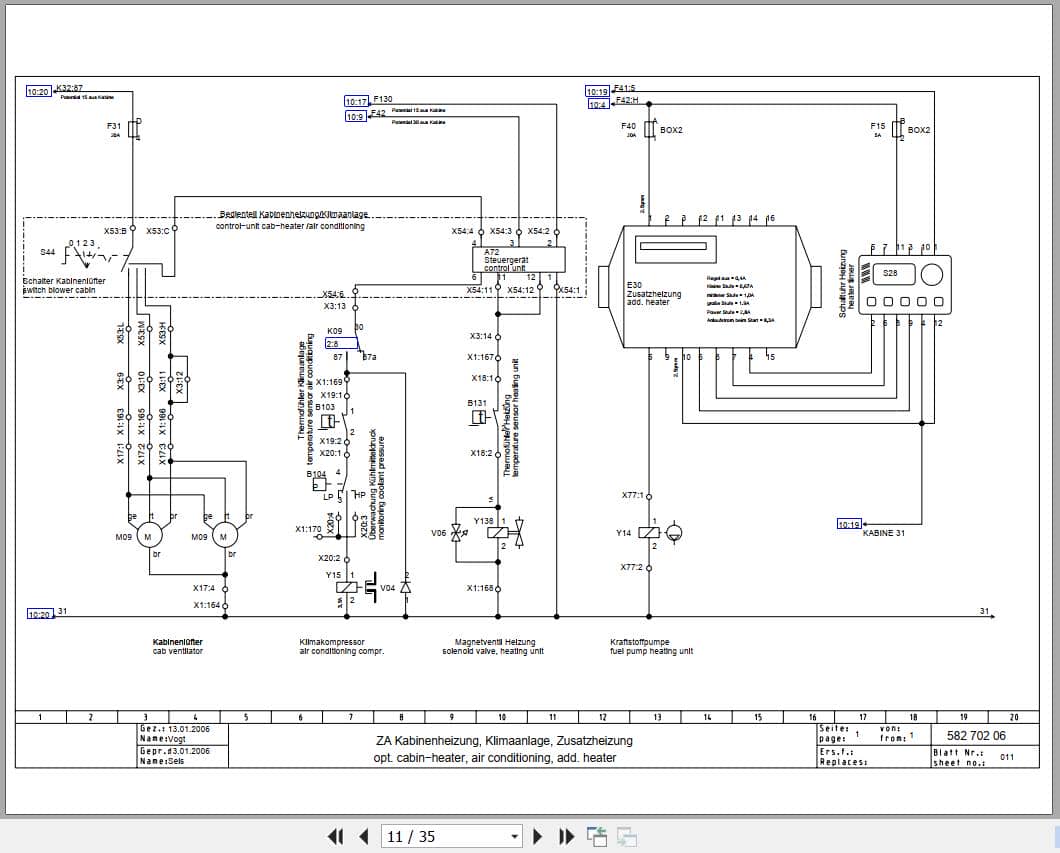Click the X77:1 terminal label
Screen dimensions: 1060x853
coord(633,495)
